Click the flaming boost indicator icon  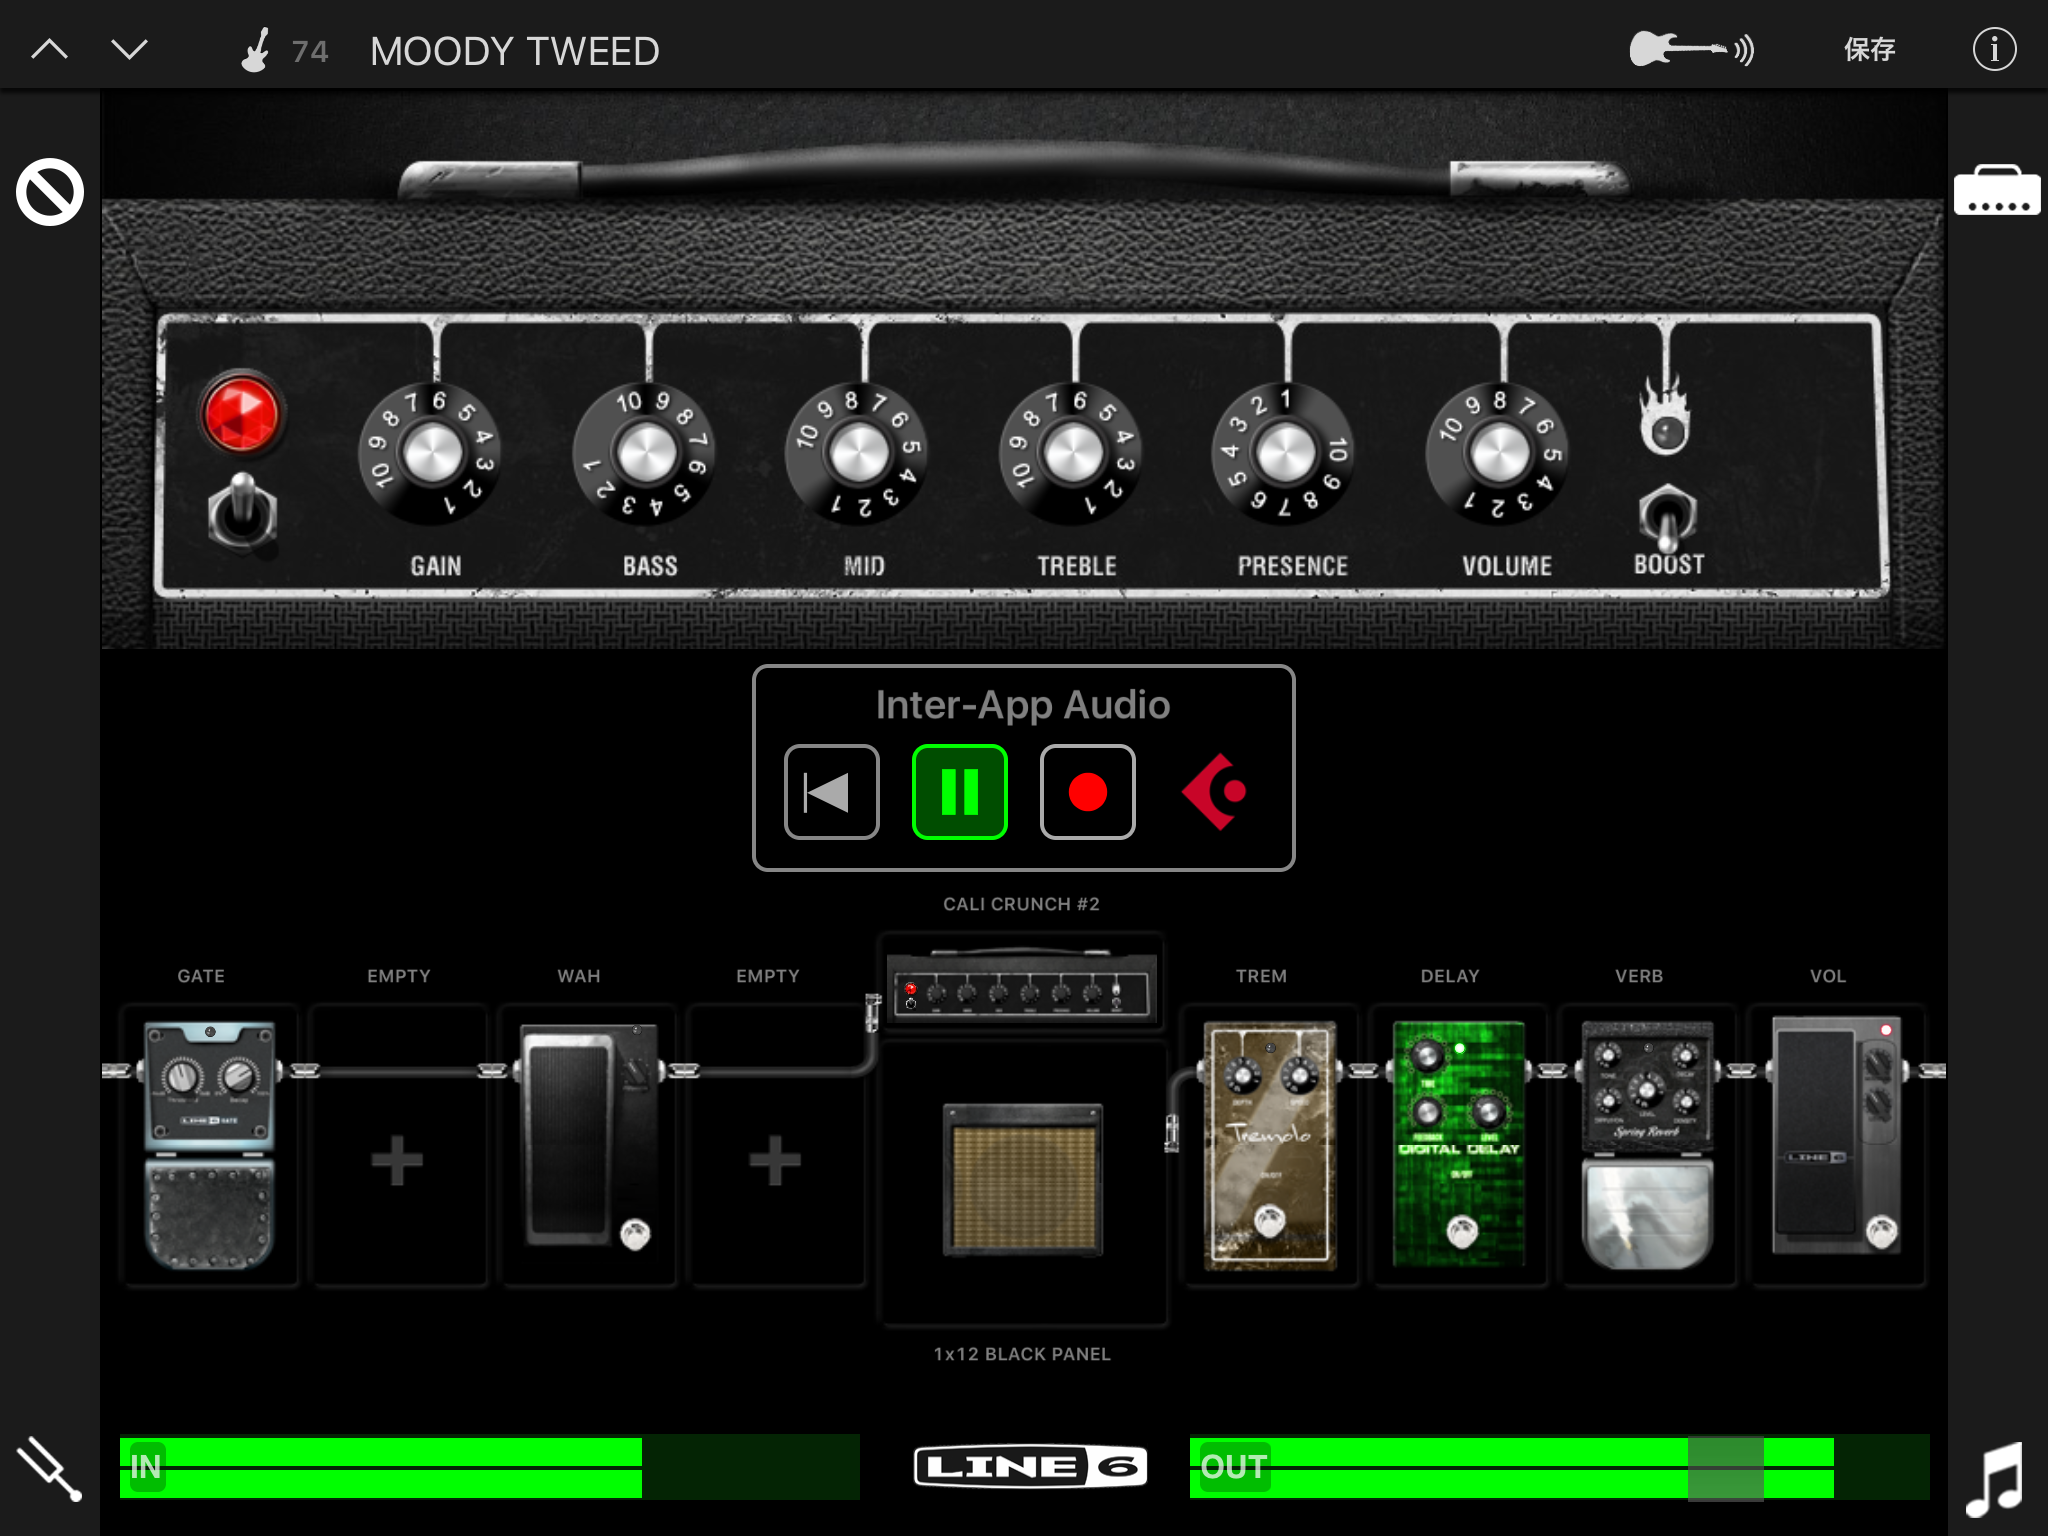[1665, 416]
